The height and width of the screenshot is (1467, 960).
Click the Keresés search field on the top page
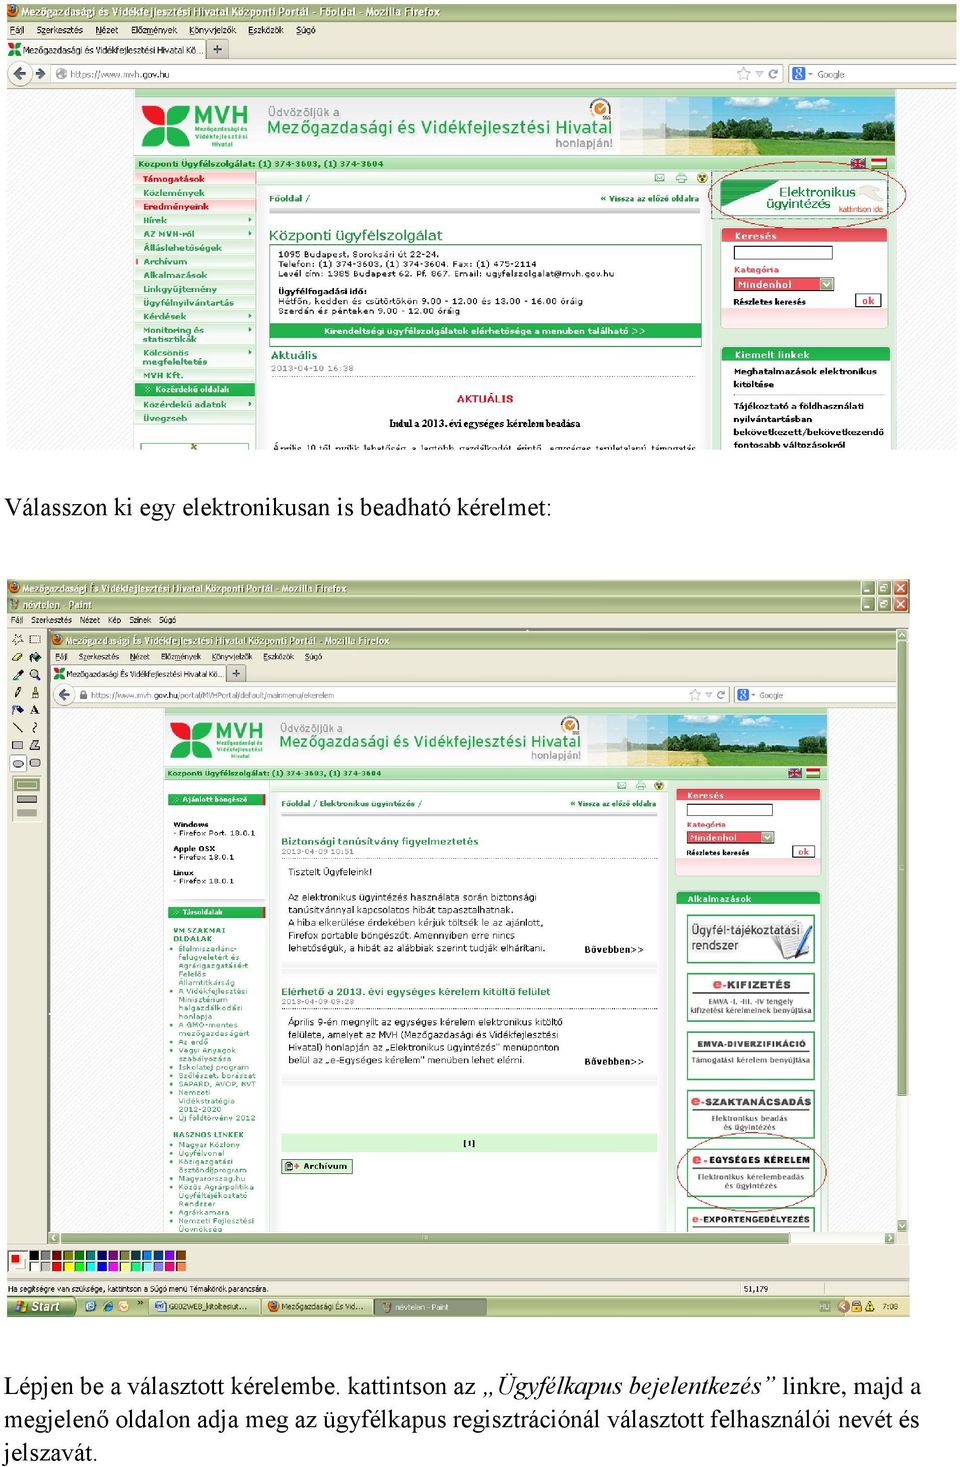coord(783,253)
